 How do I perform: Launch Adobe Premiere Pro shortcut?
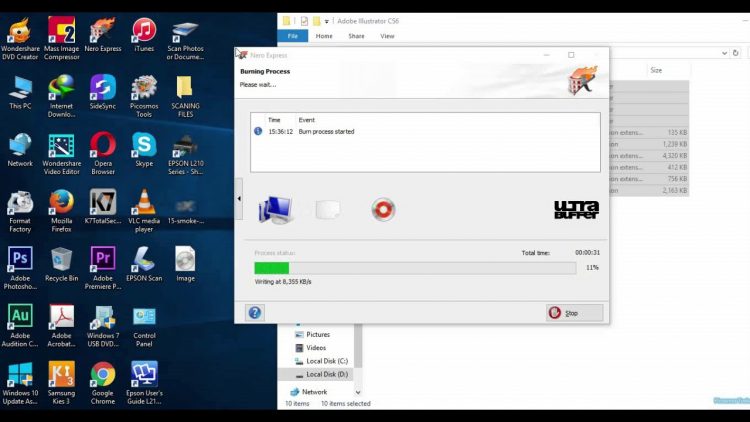pos(103,269)
